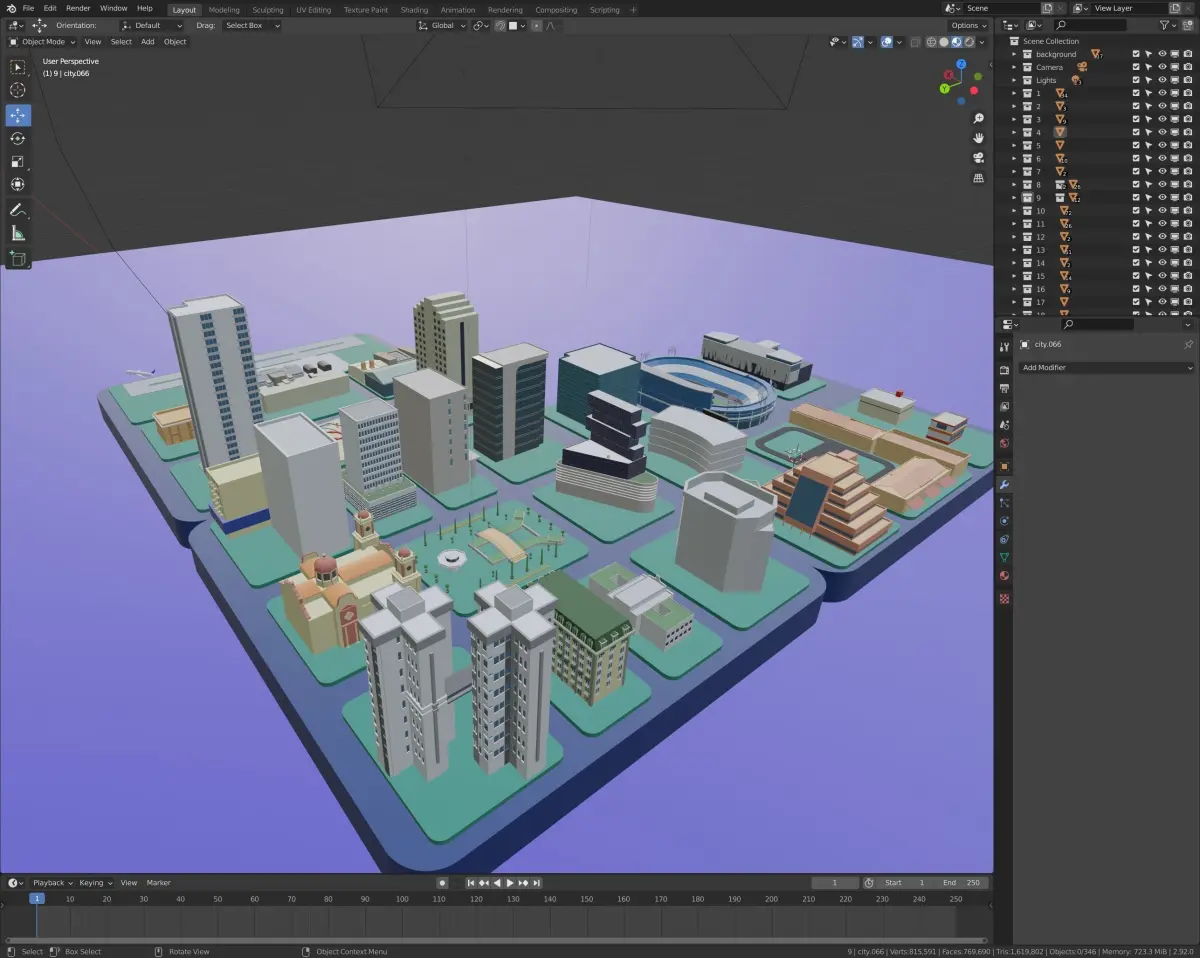The width and height of the screenshot is (1200, 958).
Task: Select the Add Cube tool
Action: click(x=18, y=259)
